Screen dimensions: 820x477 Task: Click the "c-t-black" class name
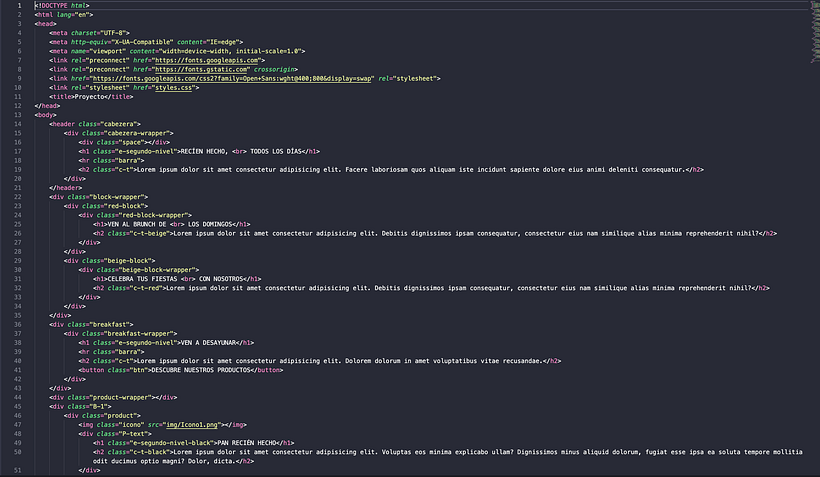click(150, 452)
